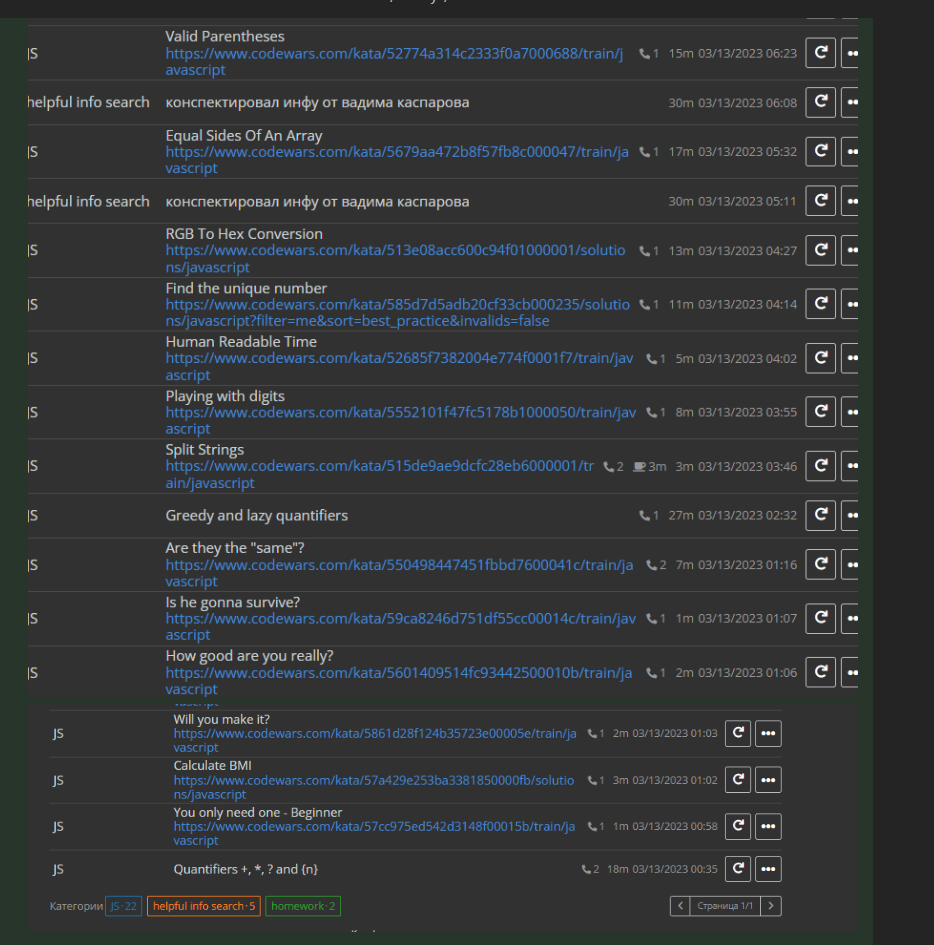Restart the Split Strings entry

(820, 466)
